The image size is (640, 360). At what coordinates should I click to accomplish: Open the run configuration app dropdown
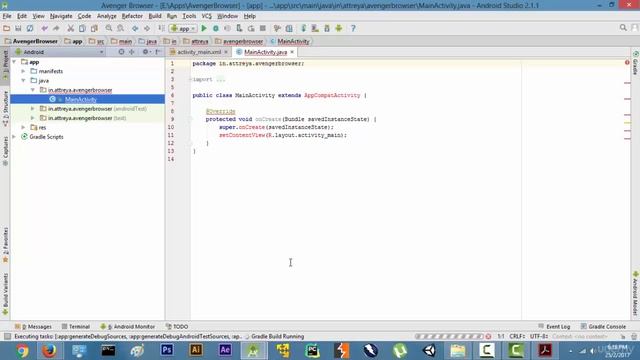pos(183,28)
